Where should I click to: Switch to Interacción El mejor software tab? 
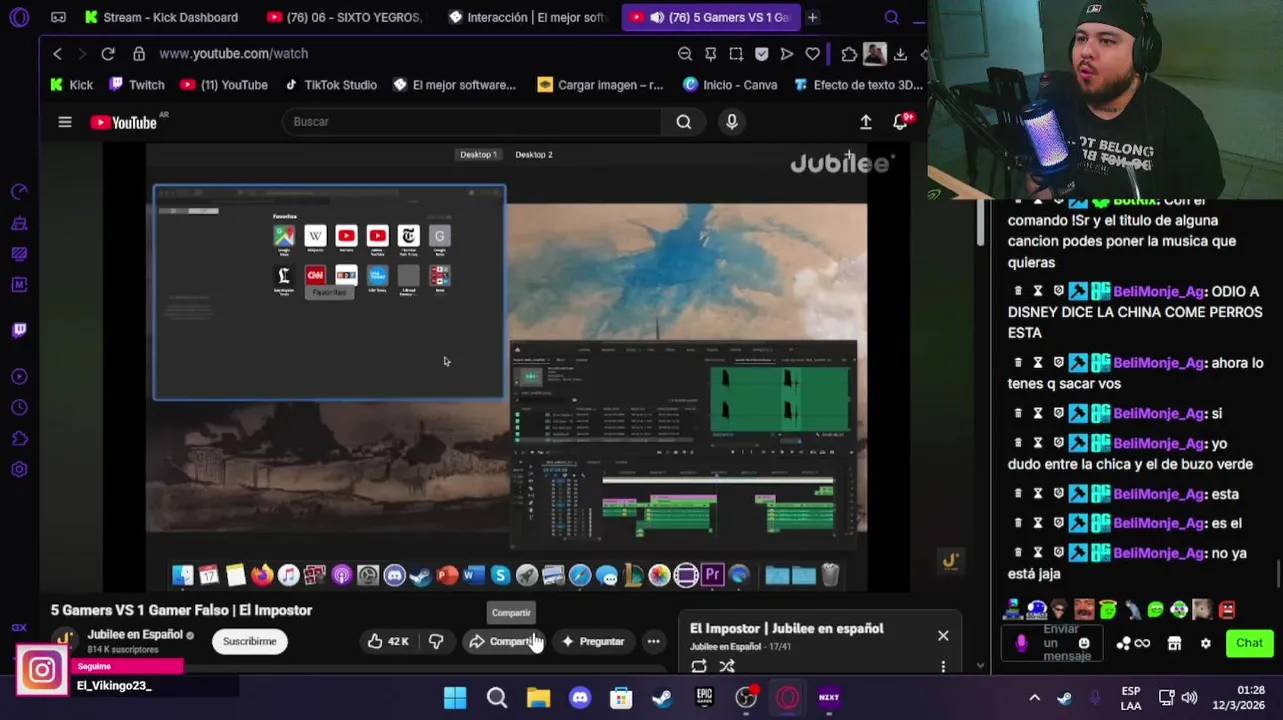pyautogui.click(x=527, y=17)
